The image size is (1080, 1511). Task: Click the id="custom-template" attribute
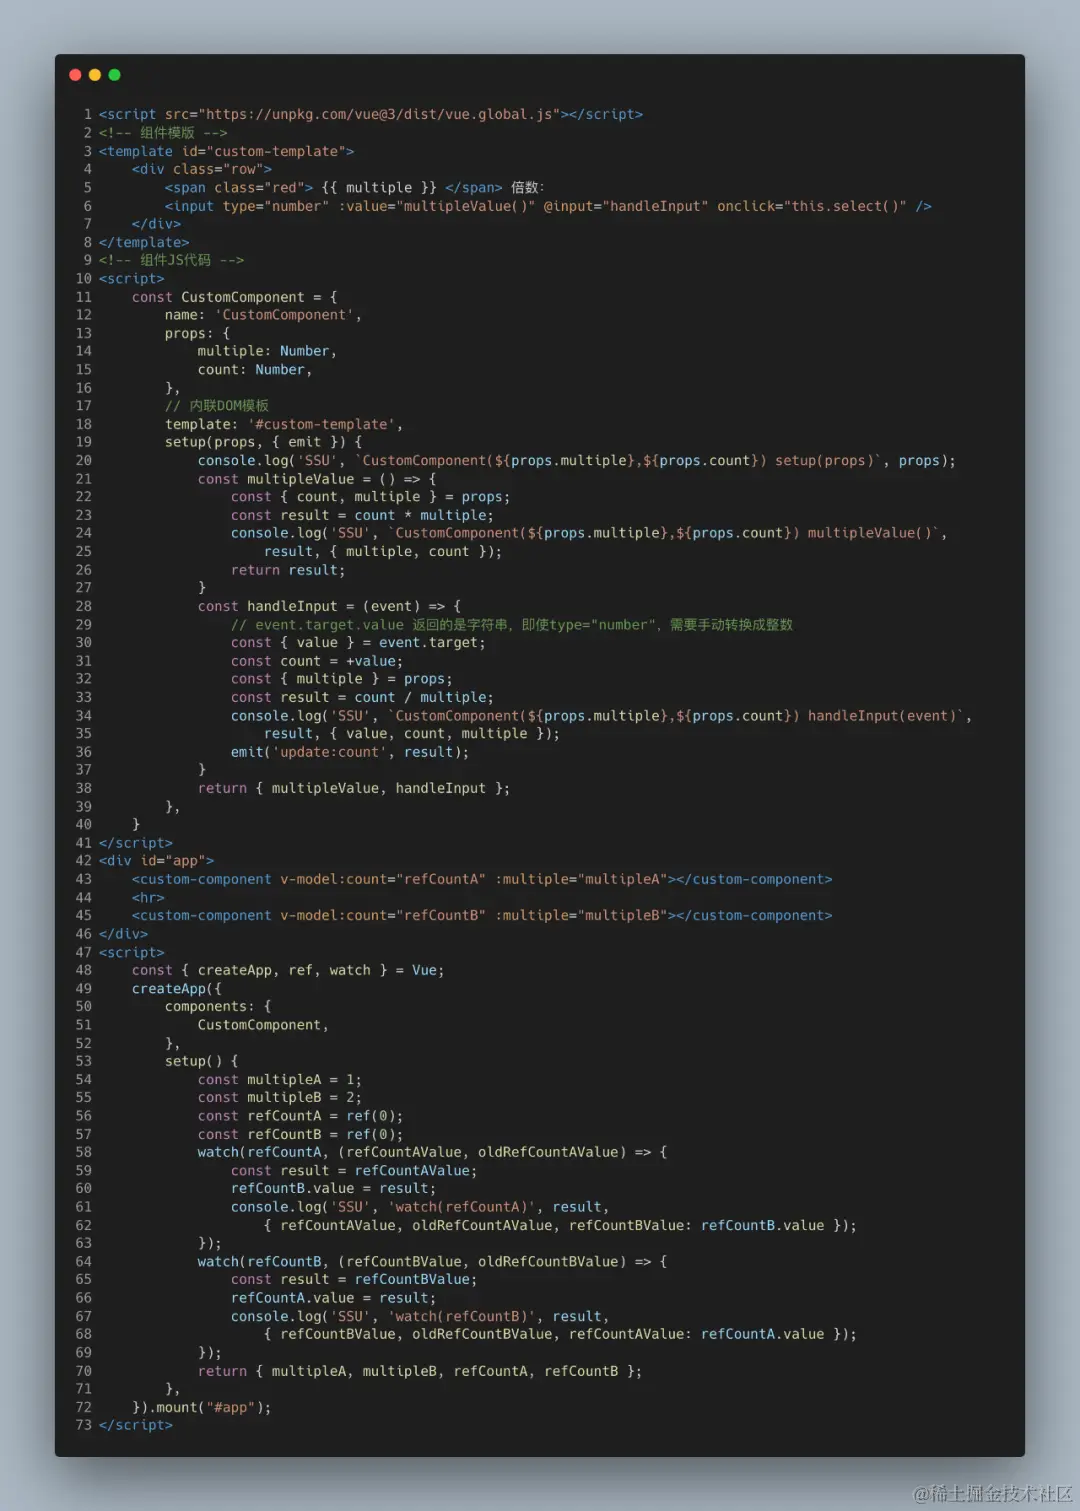[x=264, y=152]
